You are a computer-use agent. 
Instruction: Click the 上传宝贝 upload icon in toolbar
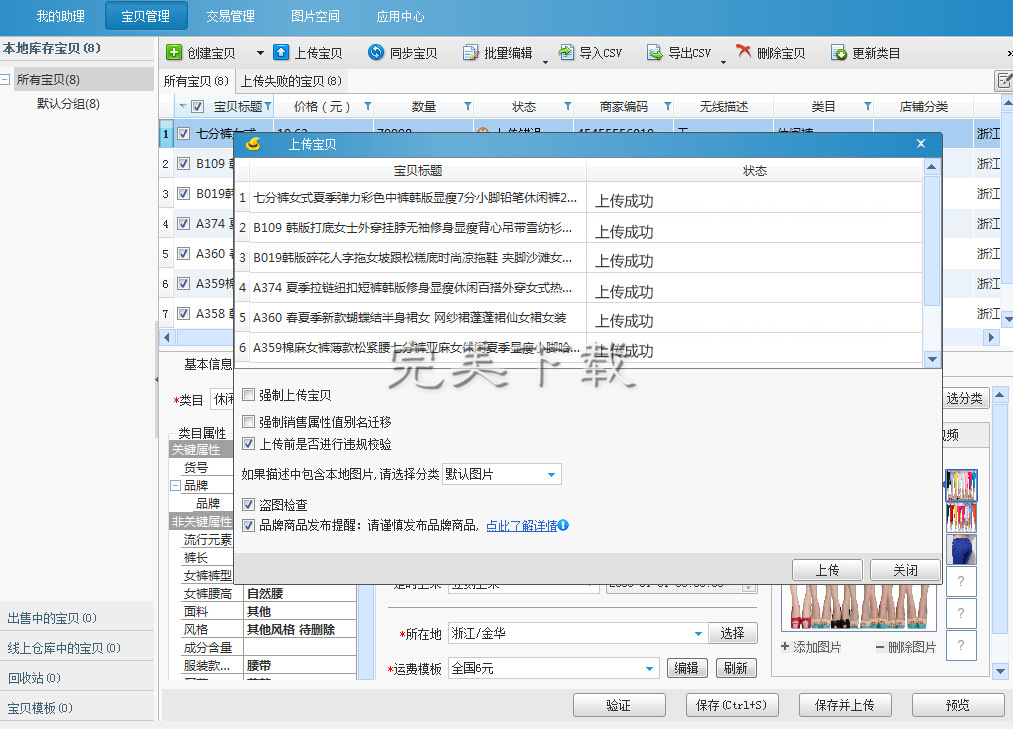281,52
